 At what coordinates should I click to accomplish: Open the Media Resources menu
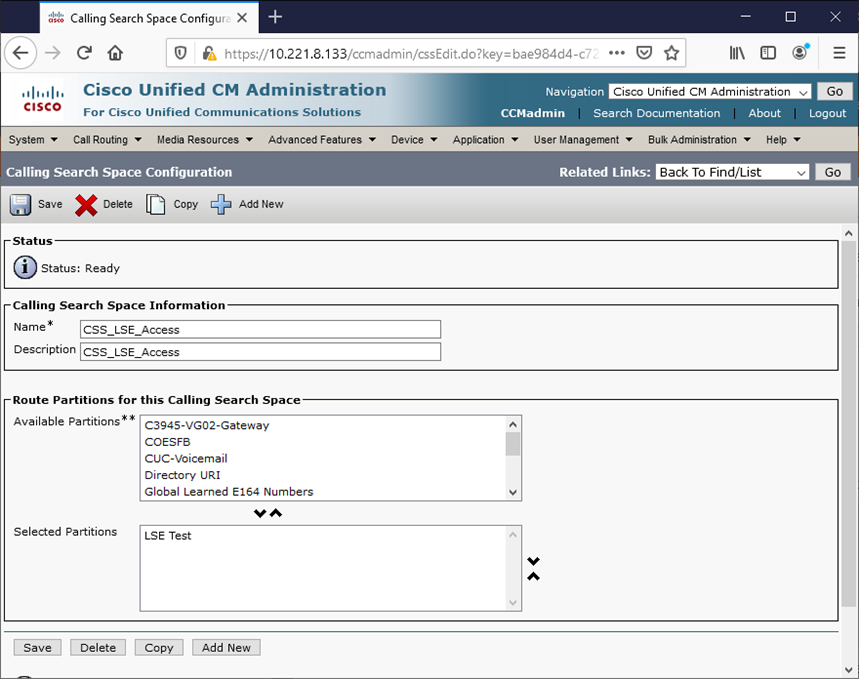[x=205, y=140]
